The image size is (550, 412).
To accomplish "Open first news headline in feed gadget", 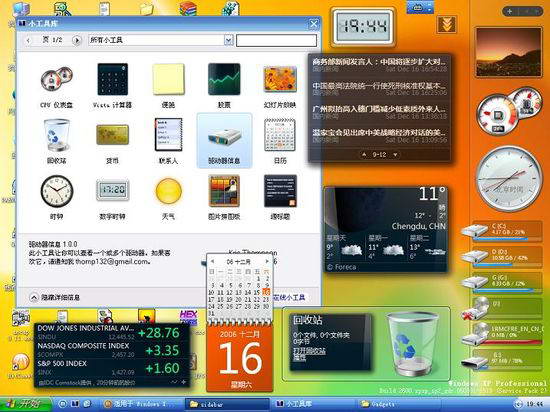I will pos(380,62).
